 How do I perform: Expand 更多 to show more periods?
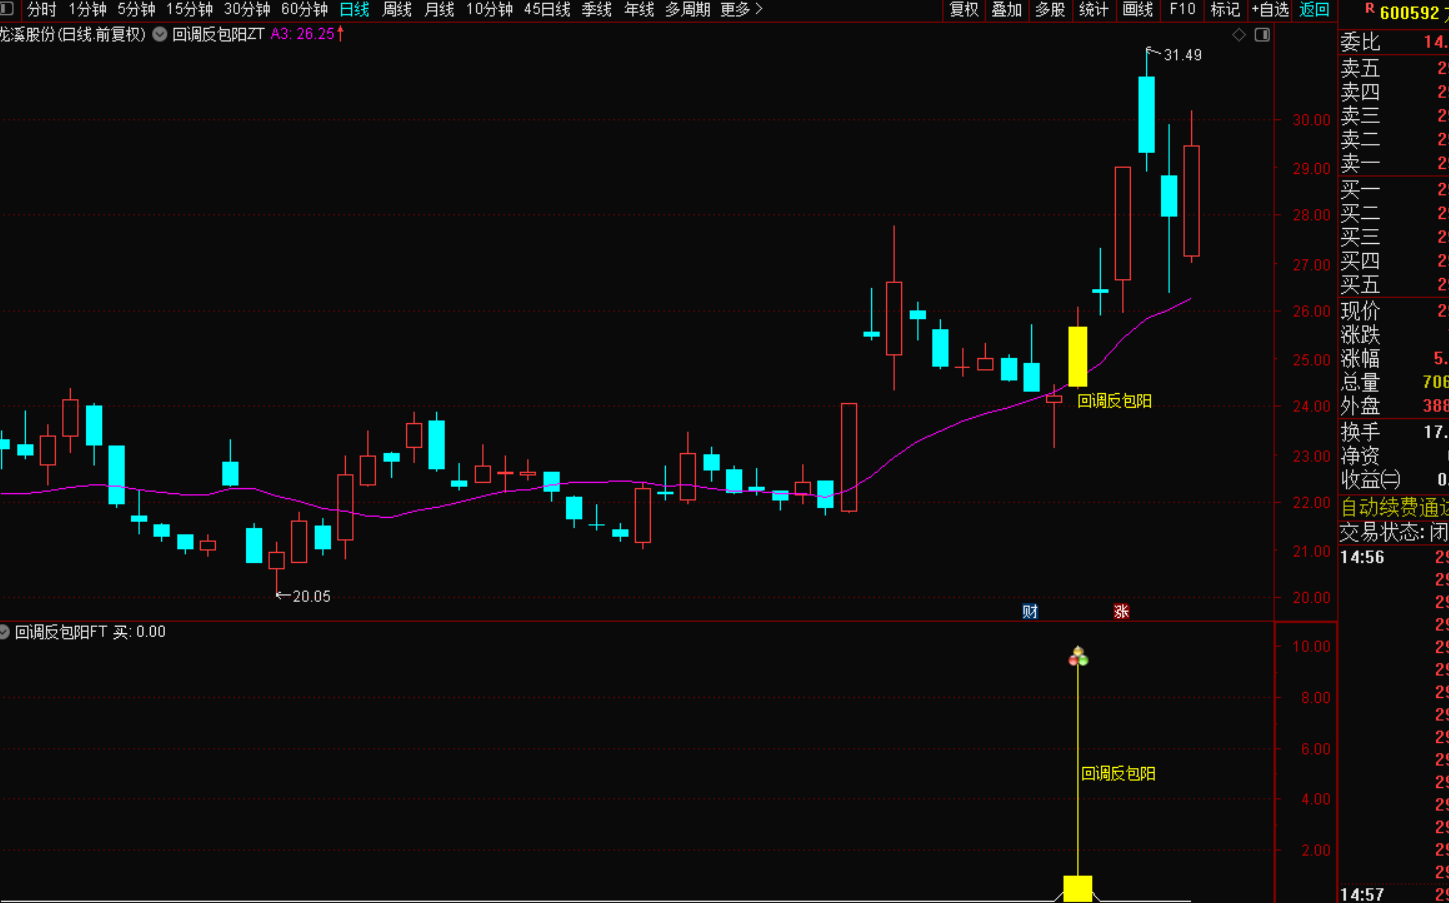pyautogui.click(x=741, y=9)
